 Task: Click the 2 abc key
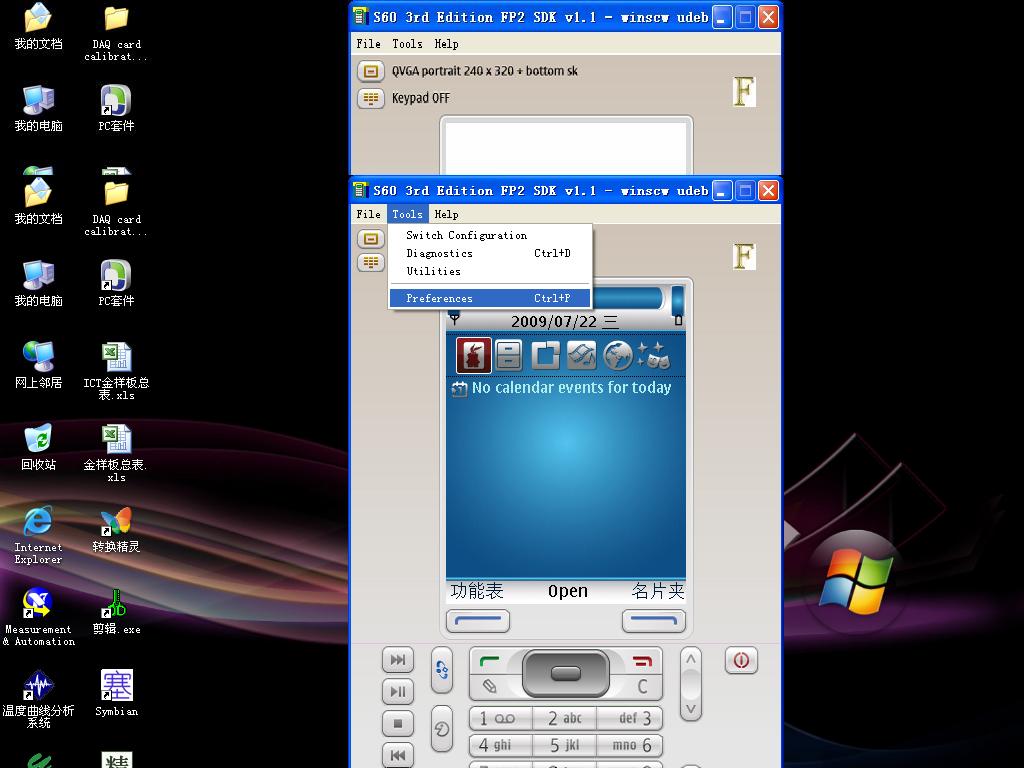[565, 718]
